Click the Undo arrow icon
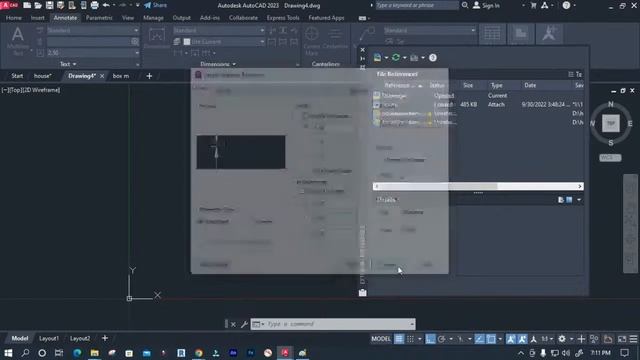This screenshot has width=640, height=360. [x=106, y=5]
